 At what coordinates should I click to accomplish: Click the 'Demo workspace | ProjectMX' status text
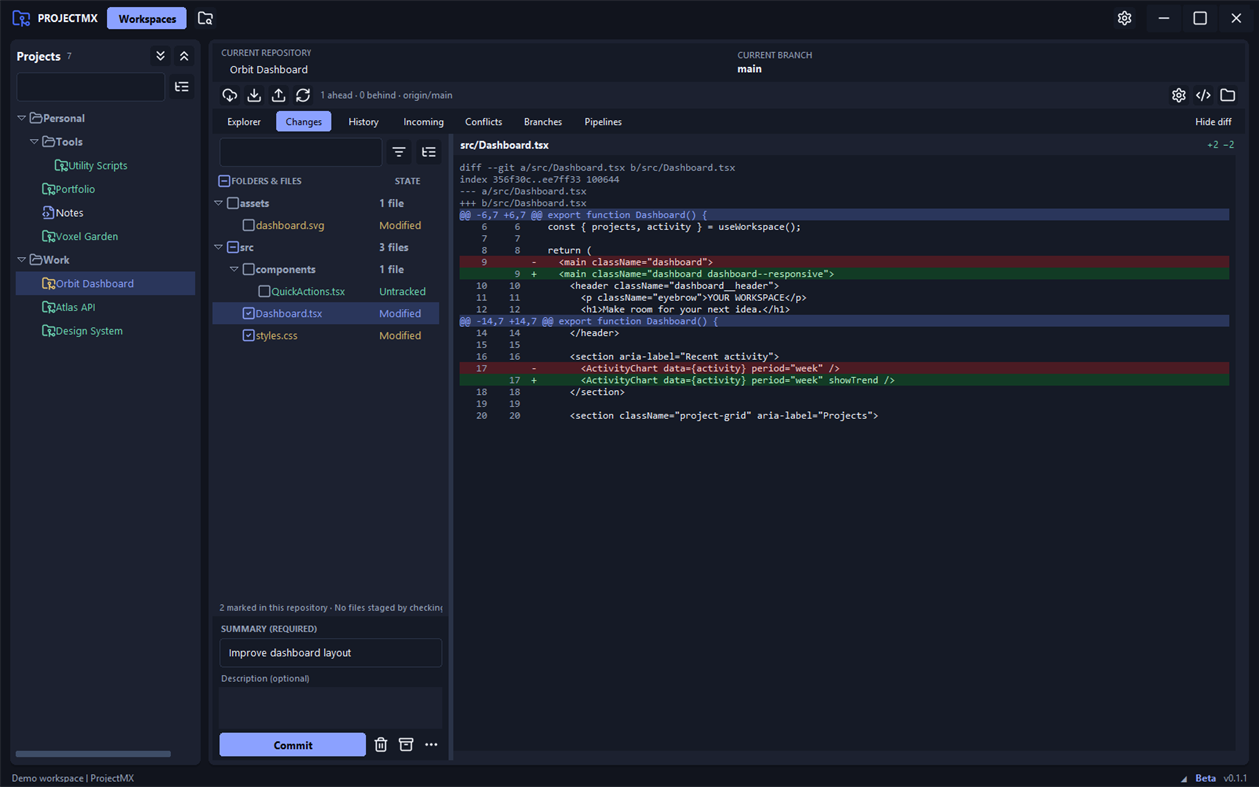click(x=73, y=778)
